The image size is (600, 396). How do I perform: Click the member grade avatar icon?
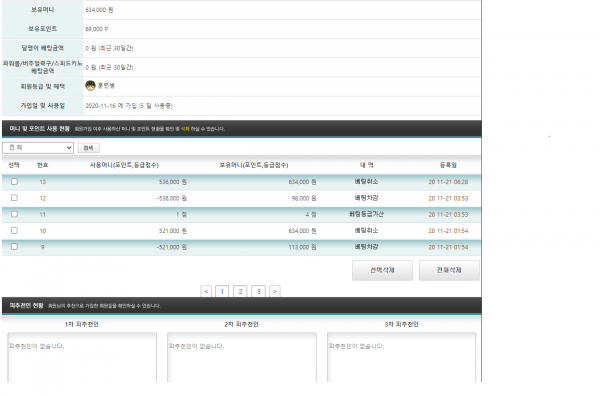click(x=90, y=86)
